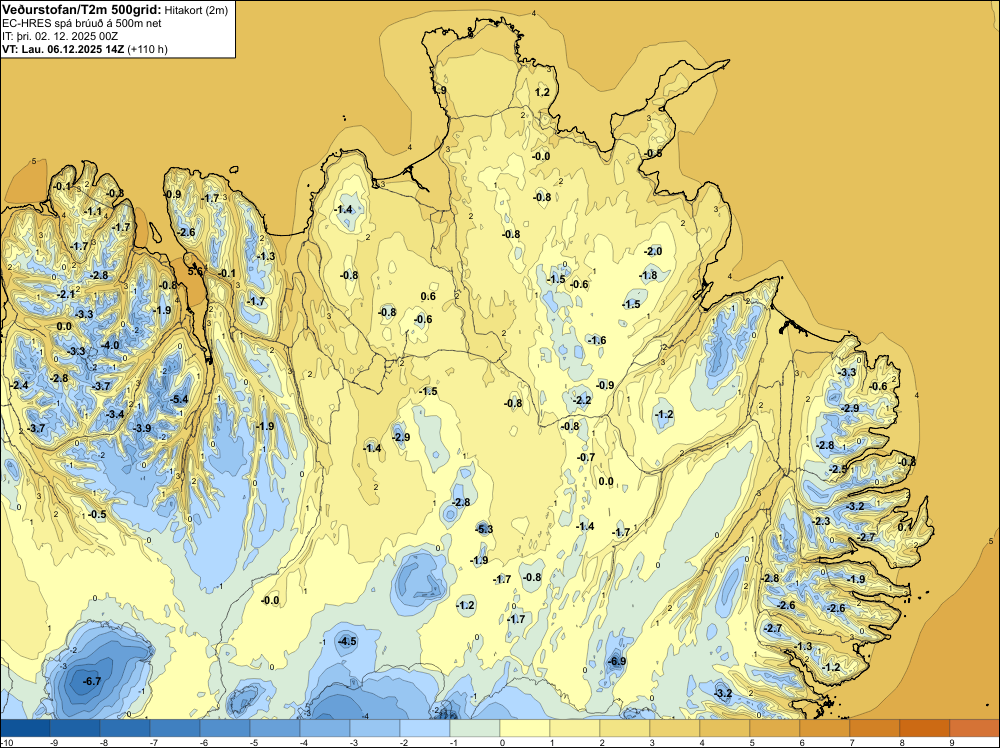Click the 'Hitakort (2m)' label

(196, 10)
